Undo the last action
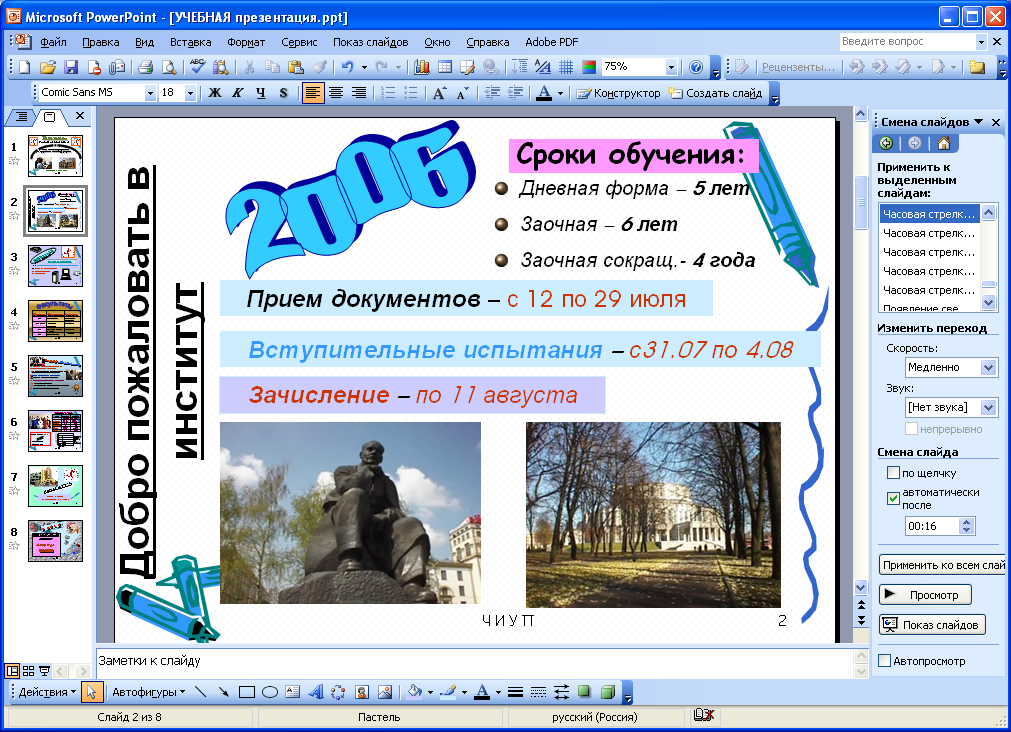This screenshot has height=732, width=1011. click(348, 66)
